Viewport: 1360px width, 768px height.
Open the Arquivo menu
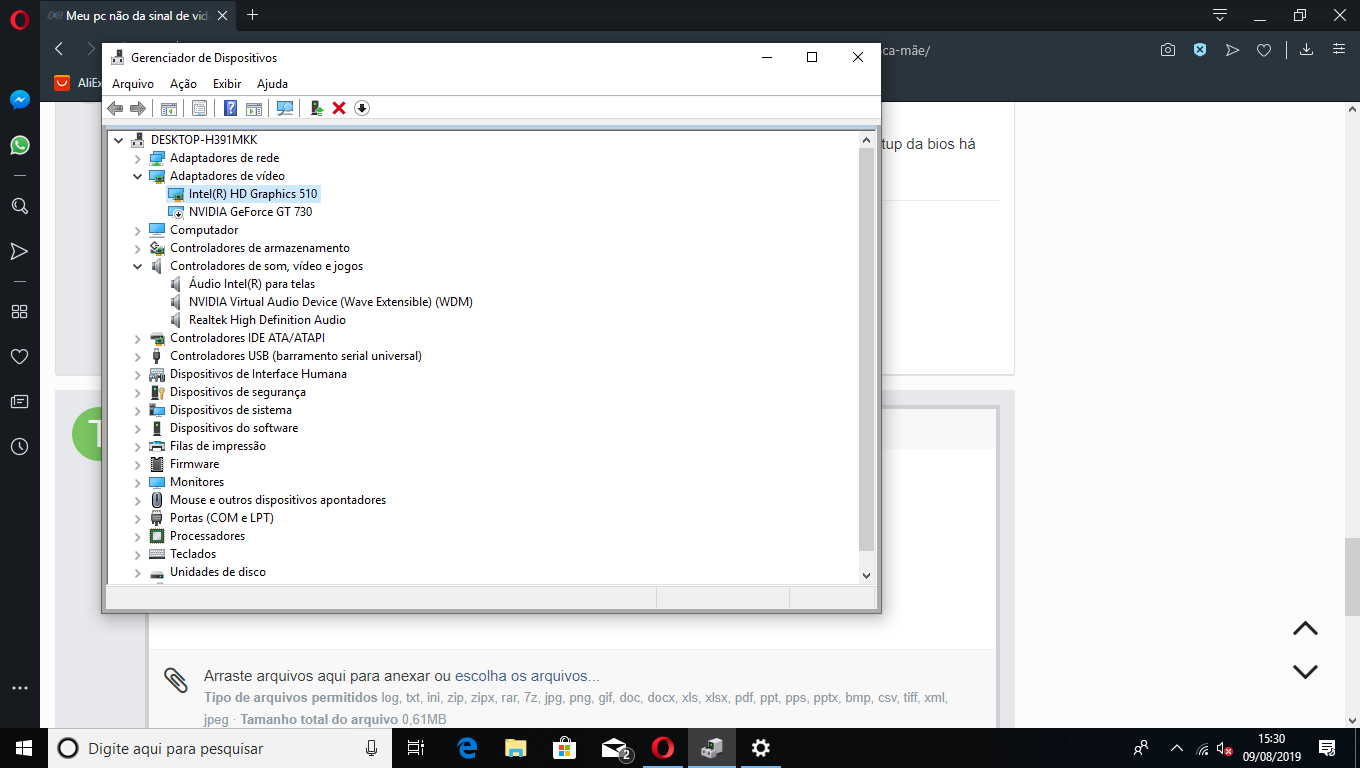coord(133,84)
